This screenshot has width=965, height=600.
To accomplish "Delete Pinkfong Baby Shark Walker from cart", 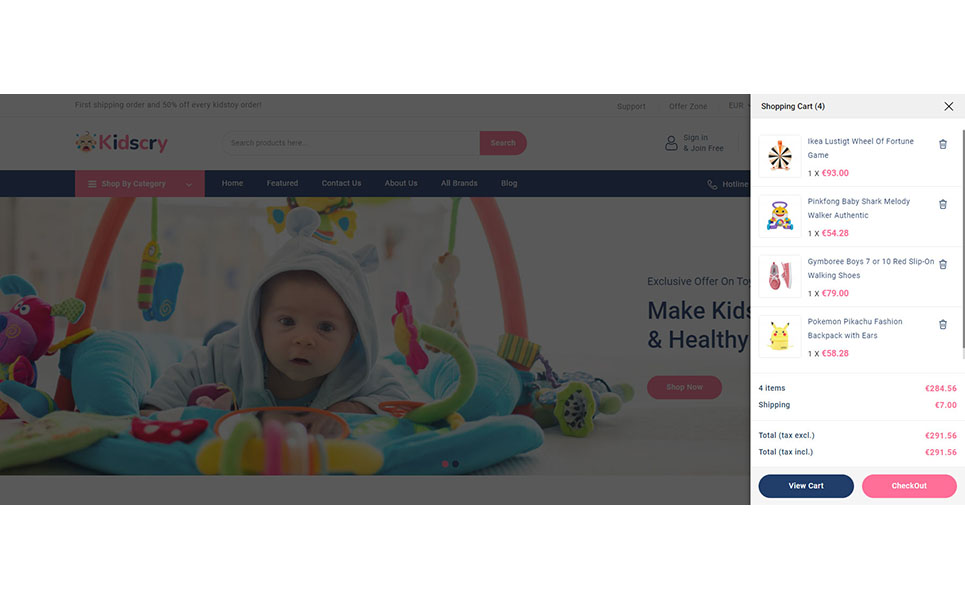I will [942, 204].
